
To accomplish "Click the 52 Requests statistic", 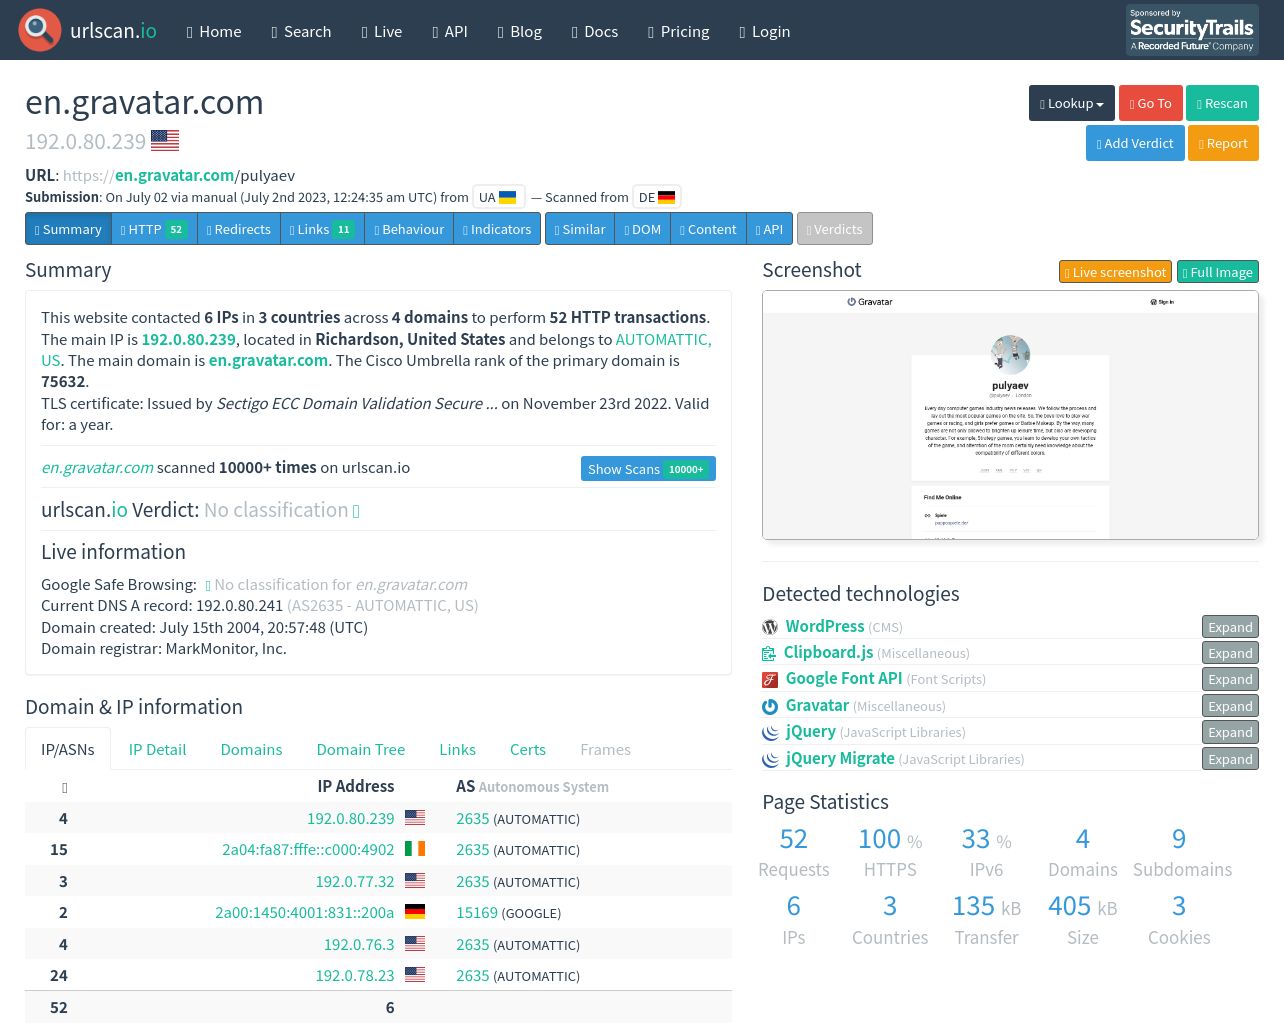I will tap(794, 853).
